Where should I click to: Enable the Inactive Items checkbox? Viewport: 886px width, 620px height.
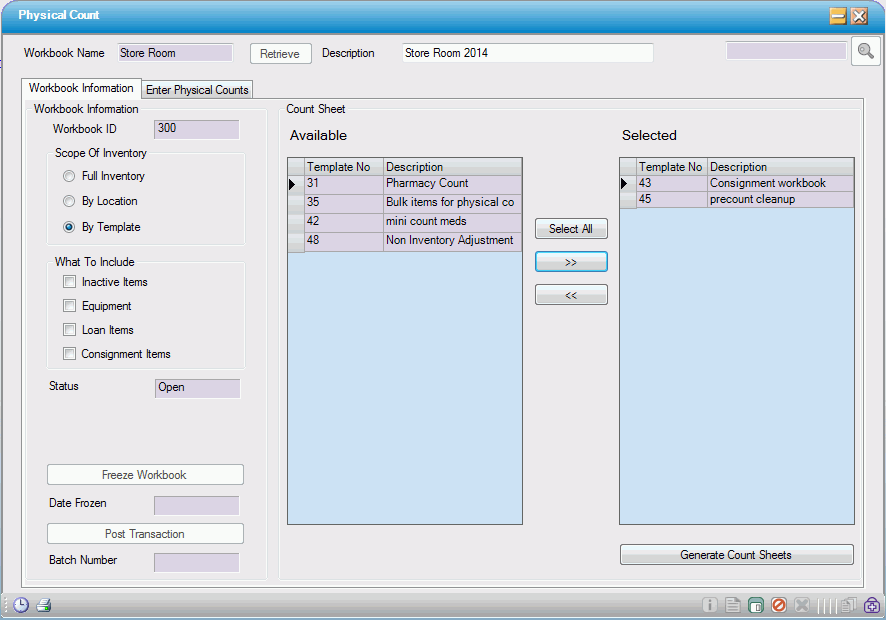coord(69,282)
